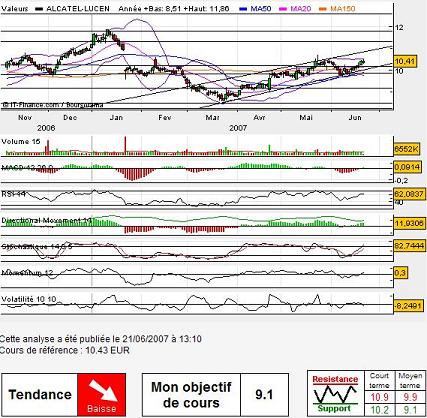Click the Directional Movement value 11,9306
427x418 pixels.
409,223
